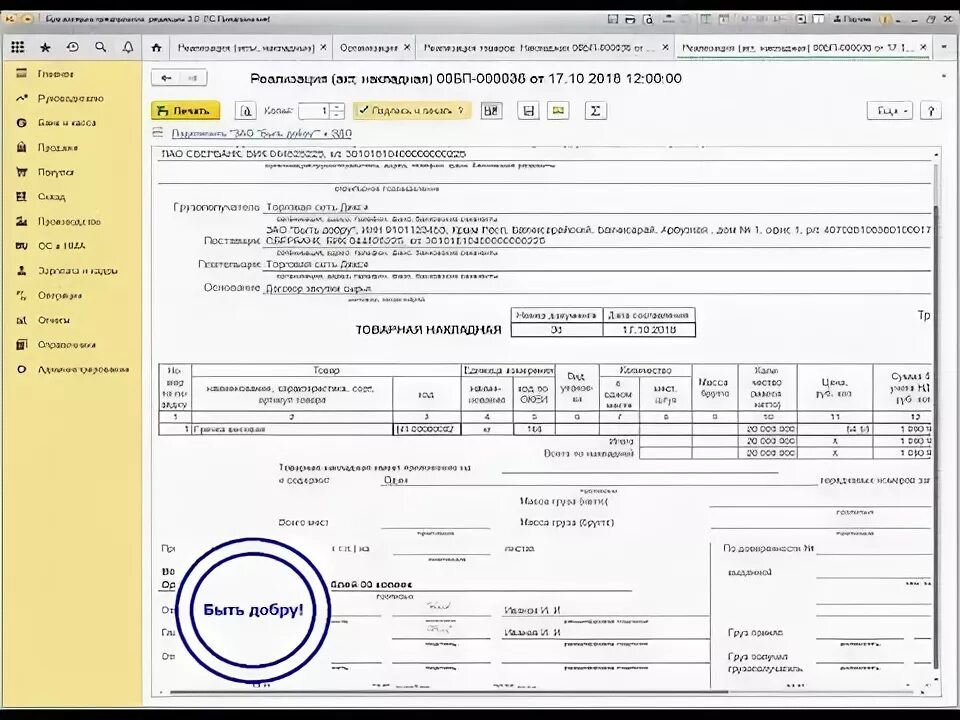The image size is (960, 720).
Task: Decrease the Копий count with down arrow
Action: point(337,115)
